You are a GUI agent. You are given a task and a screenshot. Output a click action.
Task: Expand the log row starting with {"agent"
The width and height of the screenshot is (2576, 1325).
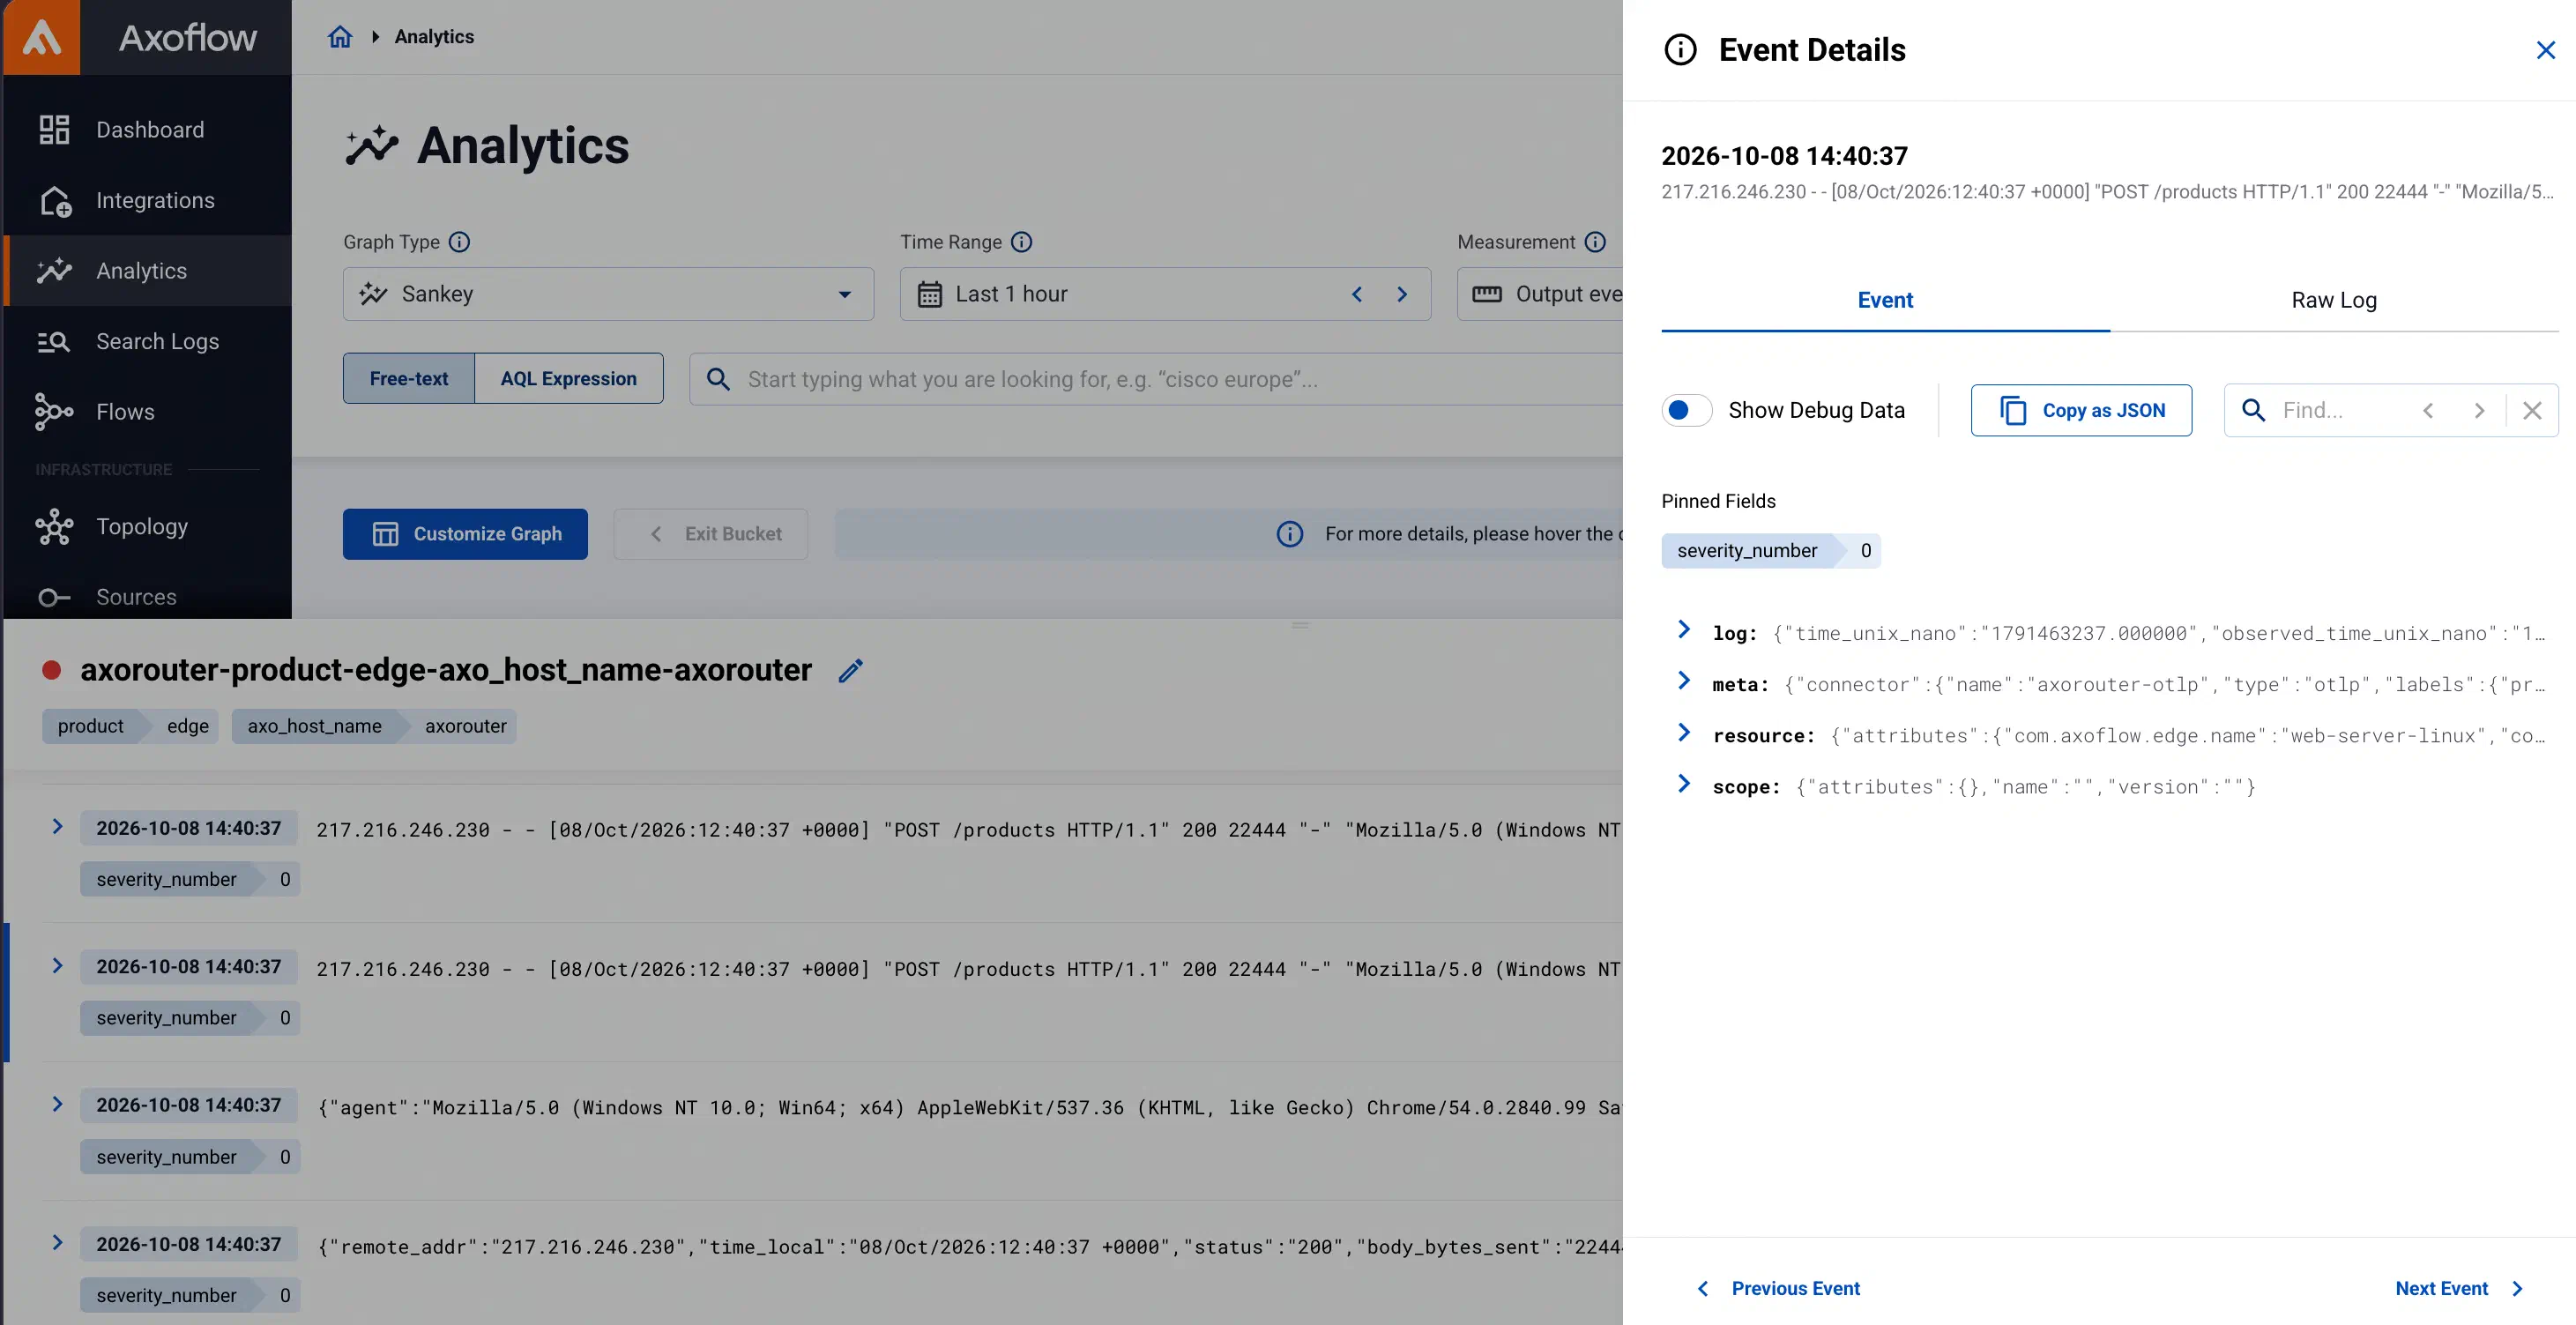[57, 1104]
